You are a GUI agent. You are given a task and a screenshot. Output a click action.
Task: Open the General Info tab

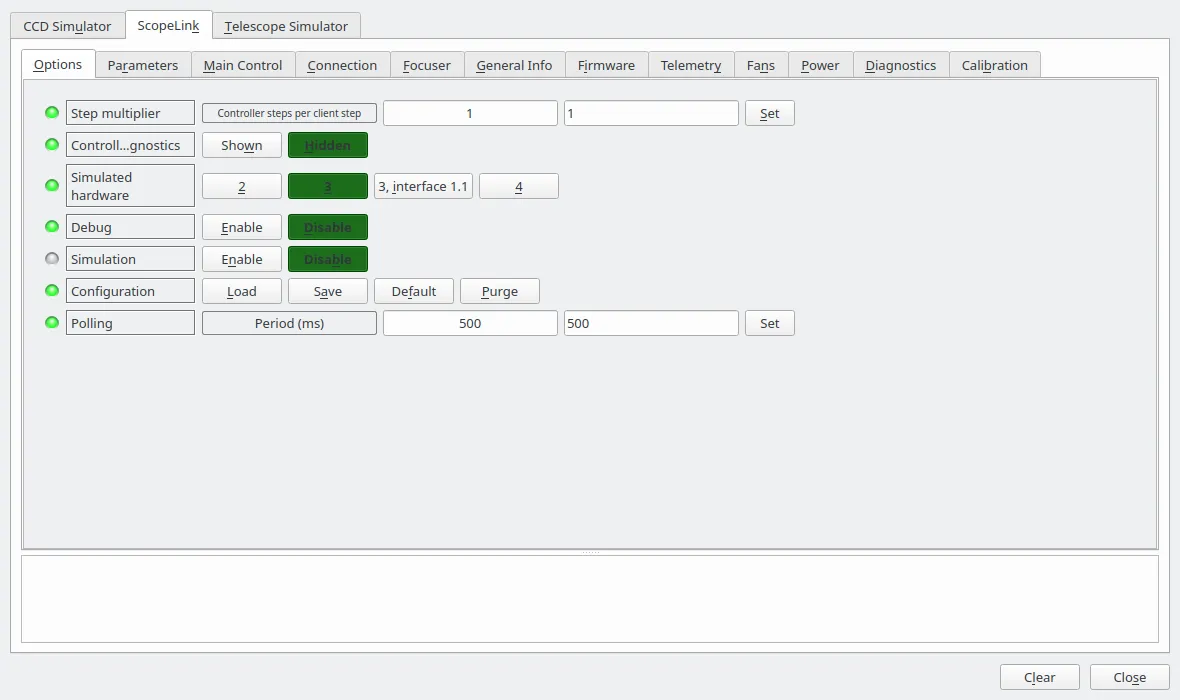tap(514, 65)
